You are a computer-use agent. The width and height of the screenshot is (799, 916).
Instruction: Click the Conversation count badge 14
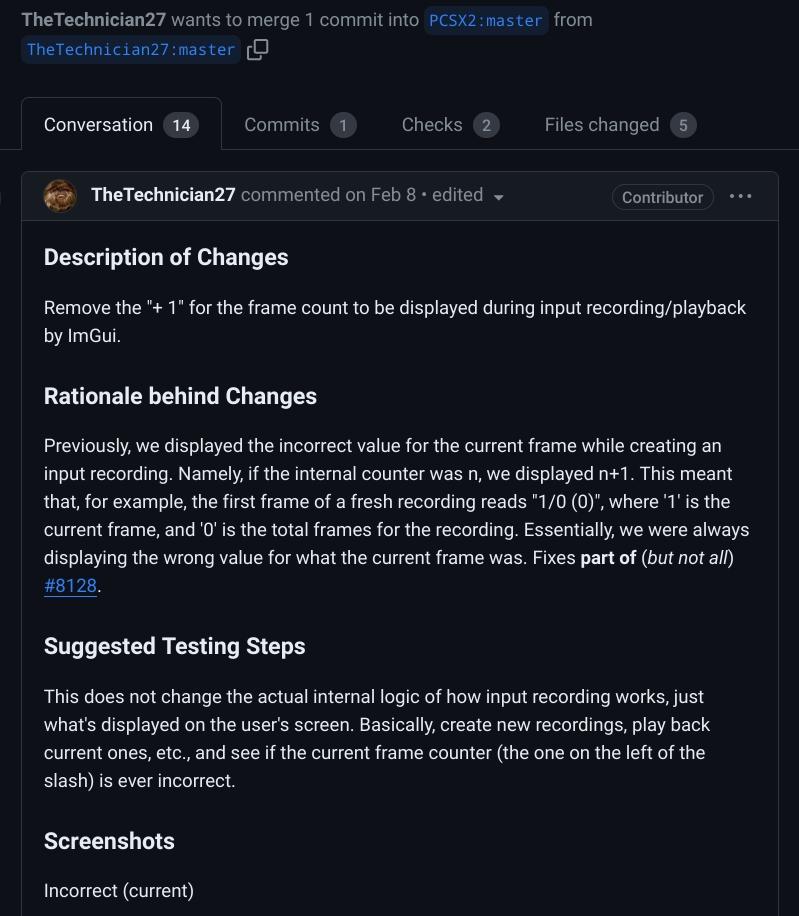click(181, 125)
